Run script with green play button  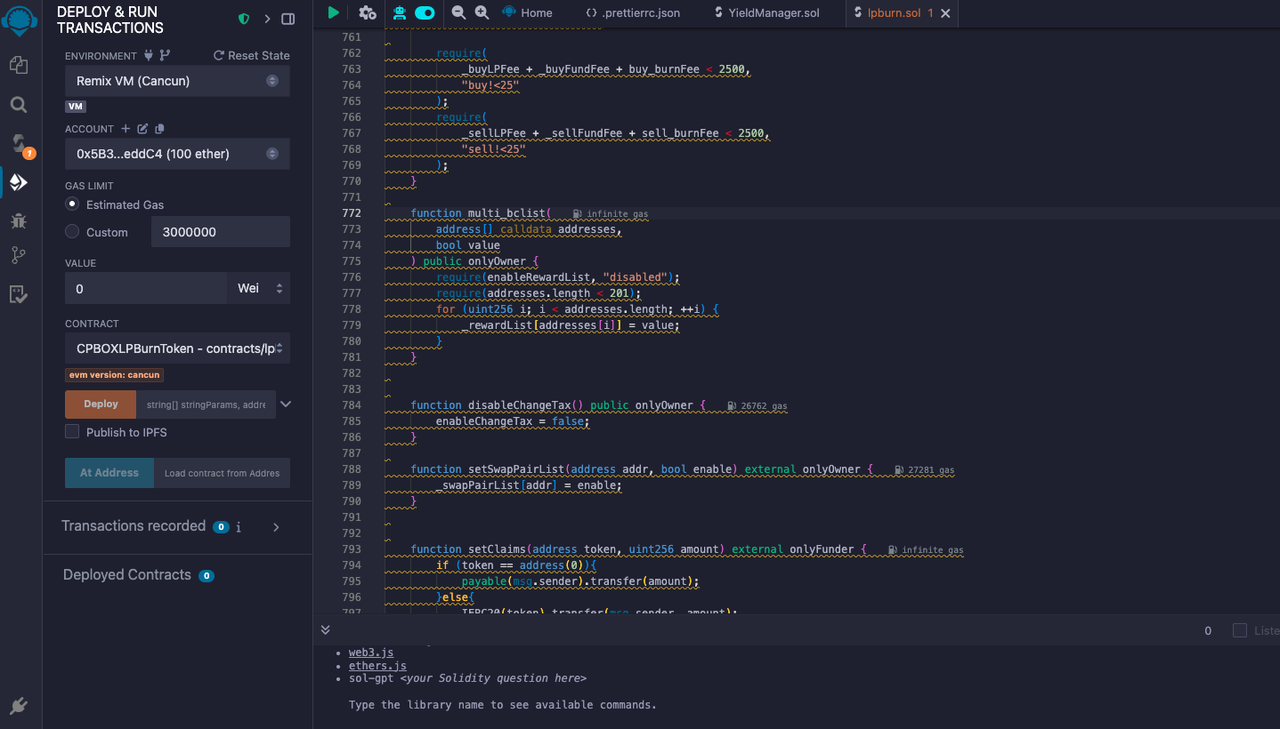(334, 13)
